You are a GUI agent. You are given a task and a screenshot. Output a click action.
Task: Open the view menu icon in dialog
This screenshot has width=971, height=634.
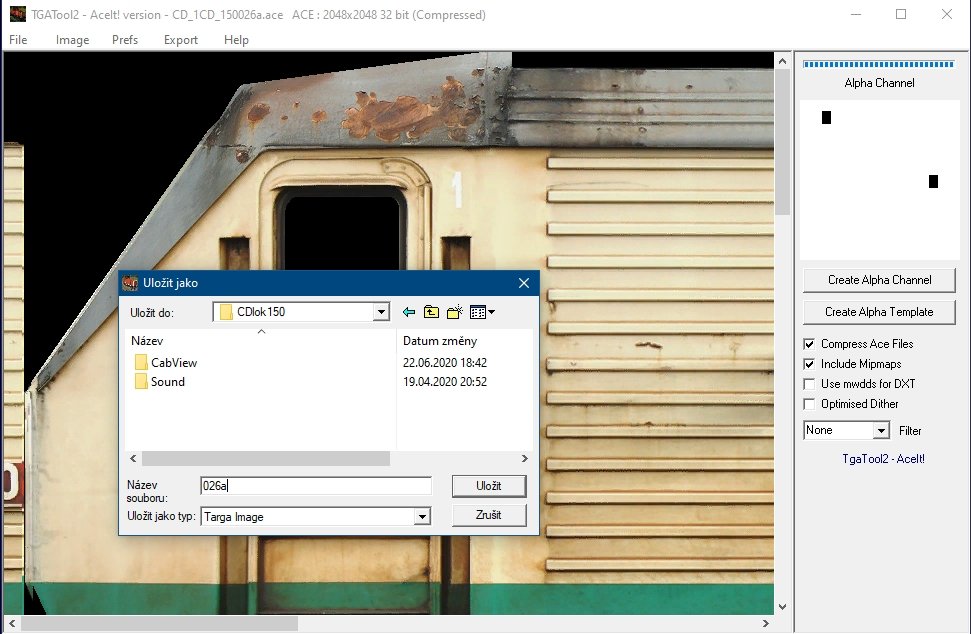pyautogui.click(x=482, y=312)
